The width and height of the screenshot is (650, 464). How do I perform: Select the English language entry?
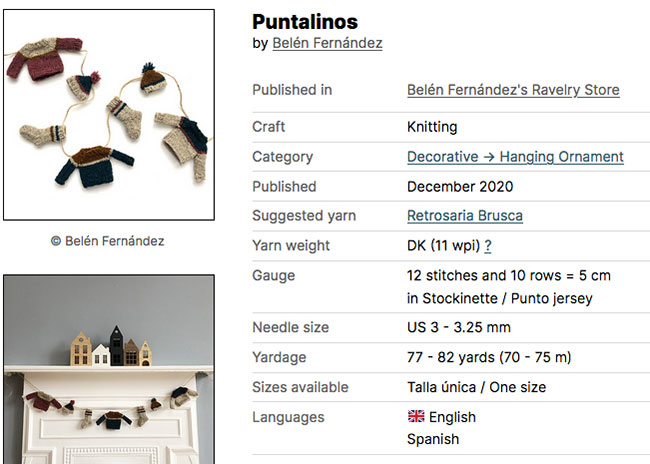(452, 417)
